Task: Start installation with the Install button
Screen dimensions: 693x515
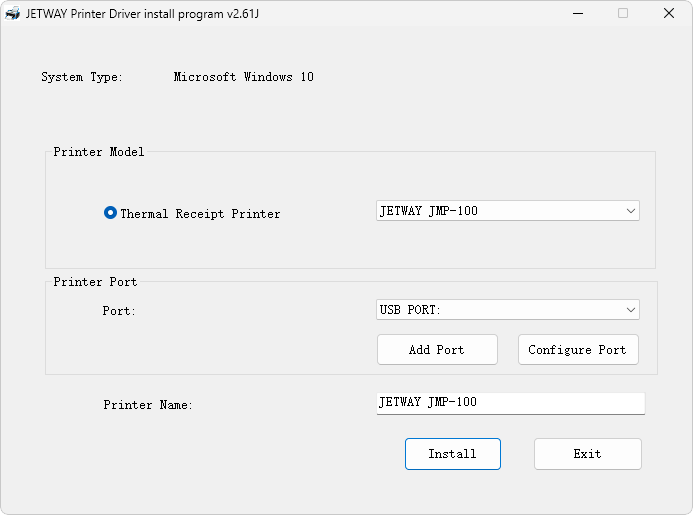Action: click(453, 454)
